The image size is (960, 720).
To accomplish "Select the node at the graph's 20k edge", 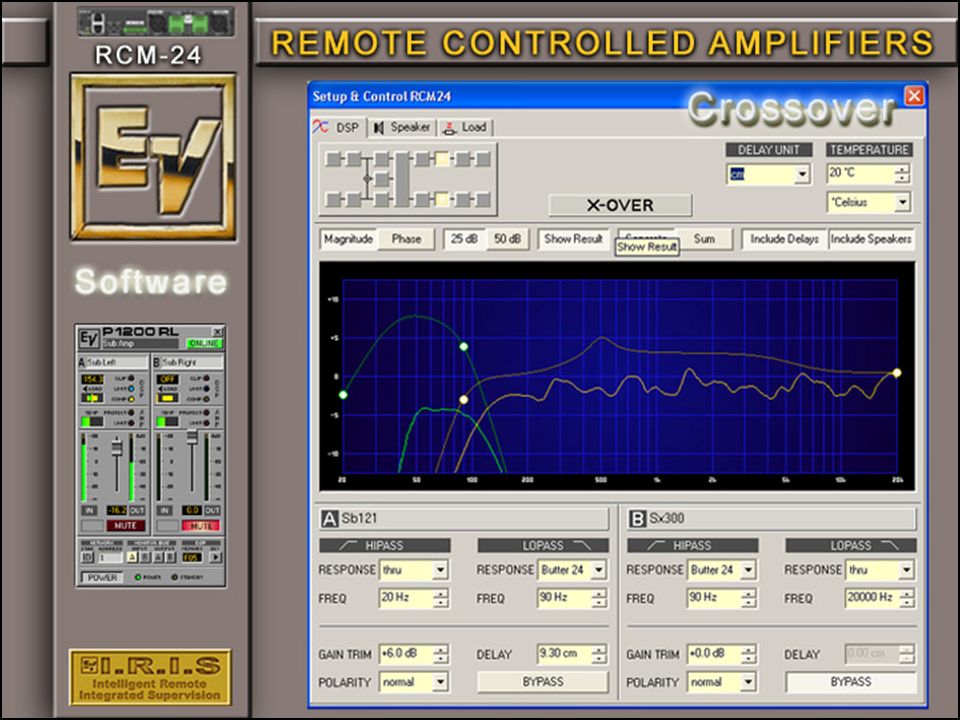I will (x=897, y=372).
